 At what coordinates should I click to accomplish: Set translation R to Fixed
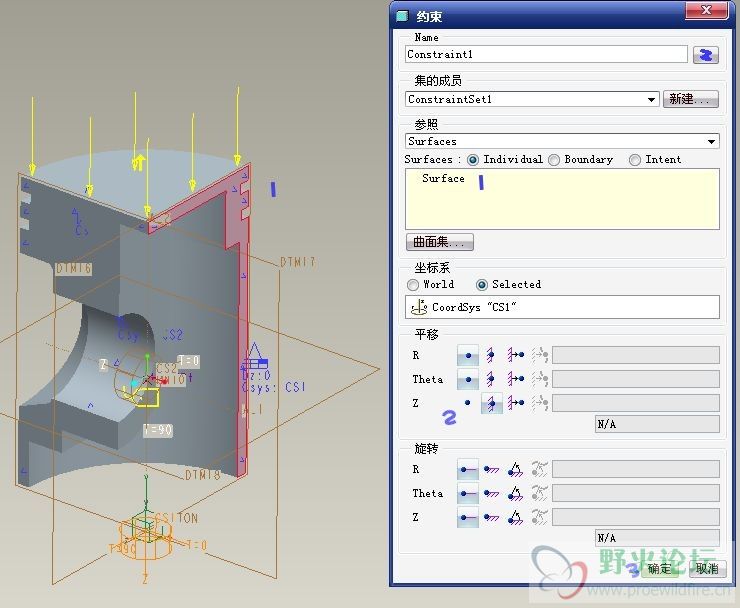(491, 355)
